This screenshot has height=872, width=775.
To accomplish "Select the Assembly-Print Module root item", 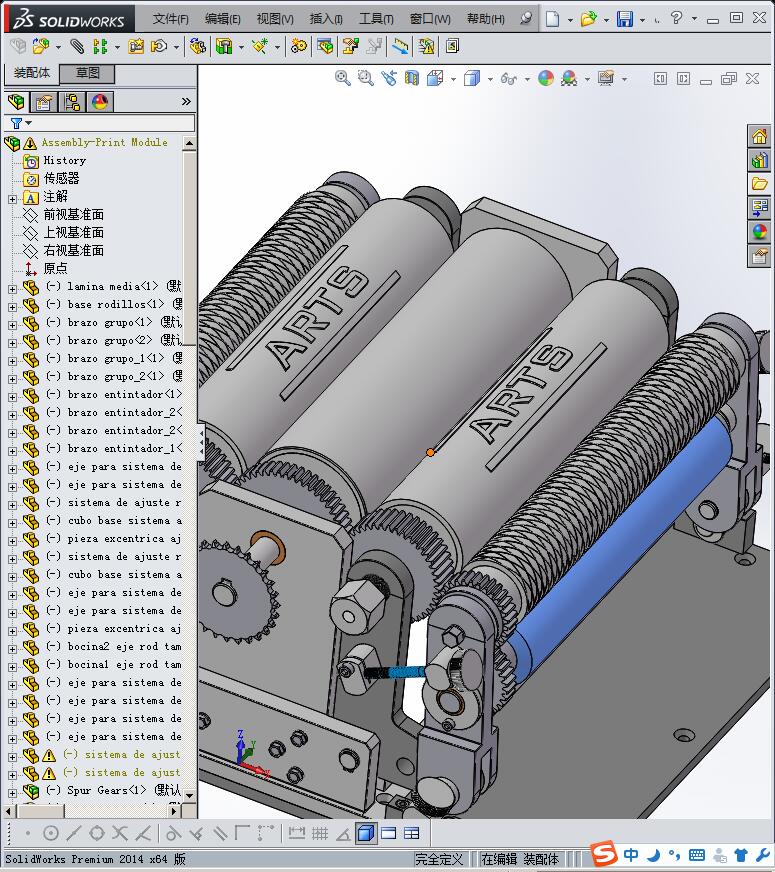I will tap(104, 142).
